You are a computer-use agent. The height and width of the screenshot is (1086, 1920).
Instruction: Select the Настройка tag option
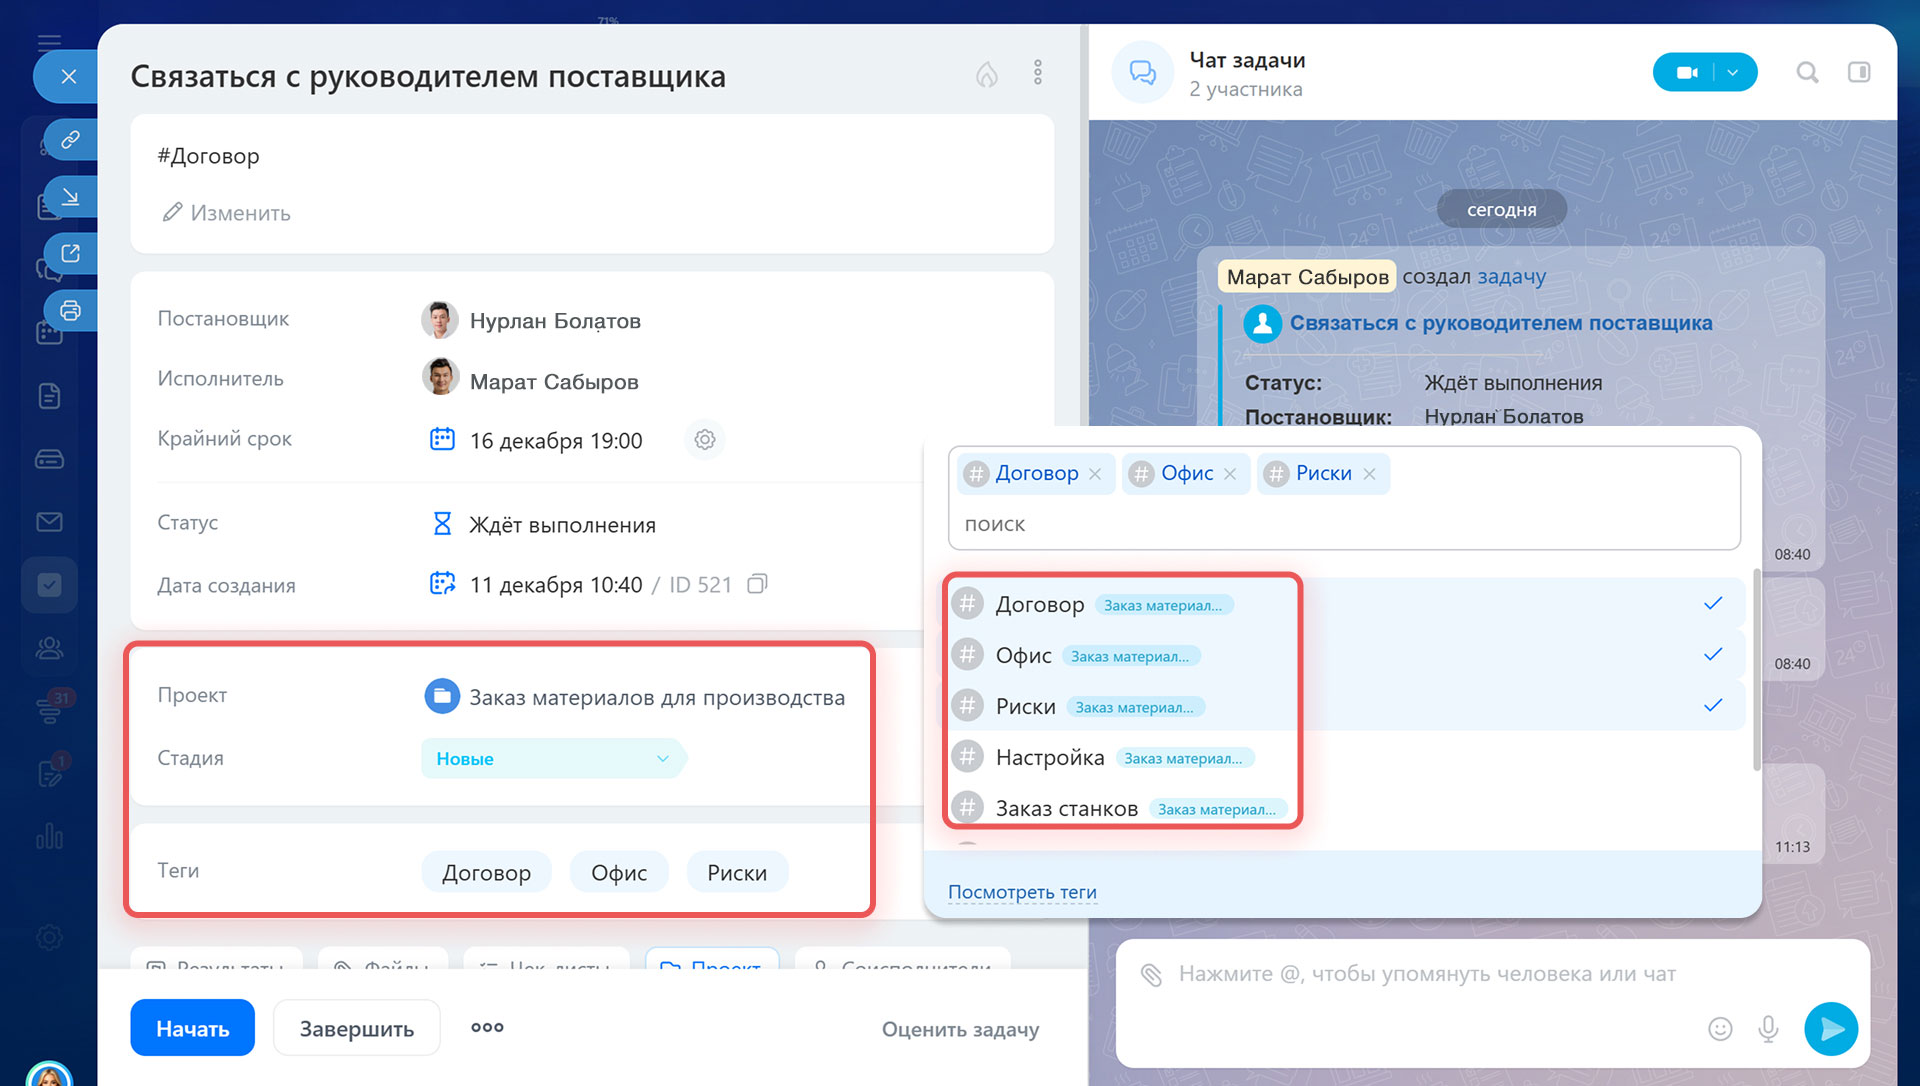[1050, 758]
